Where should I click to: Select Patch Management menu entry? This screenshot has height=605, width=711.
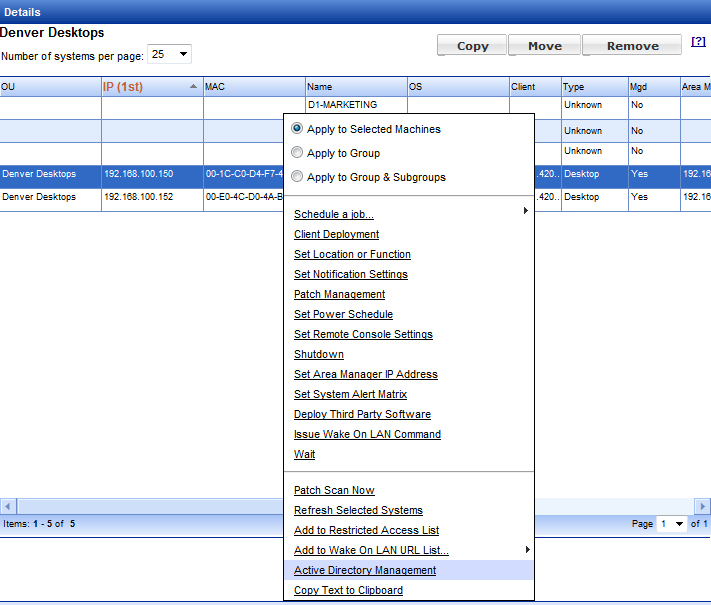point(339,294)
